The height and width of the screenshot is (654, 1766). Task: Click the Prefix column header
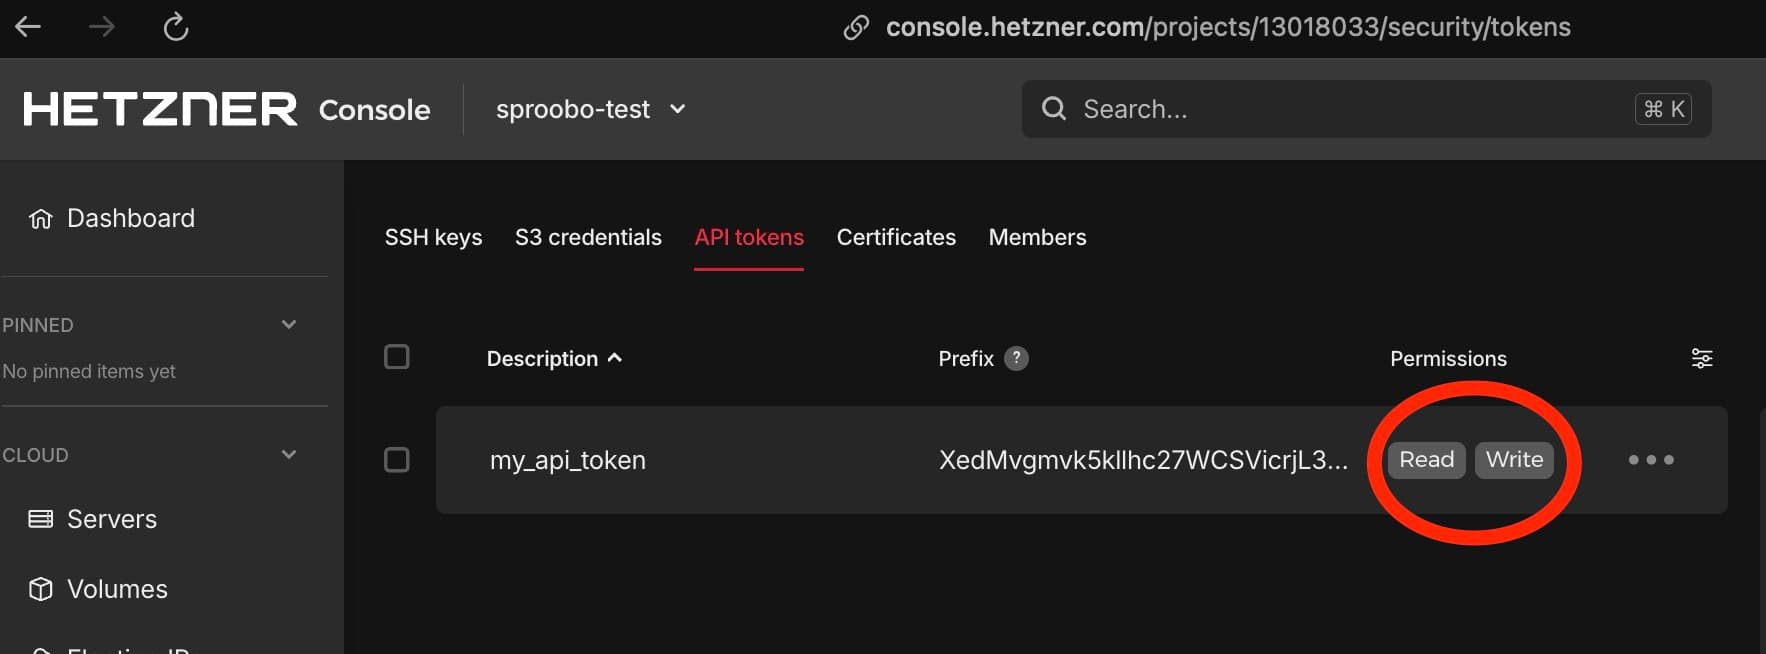tap(966, 358)
